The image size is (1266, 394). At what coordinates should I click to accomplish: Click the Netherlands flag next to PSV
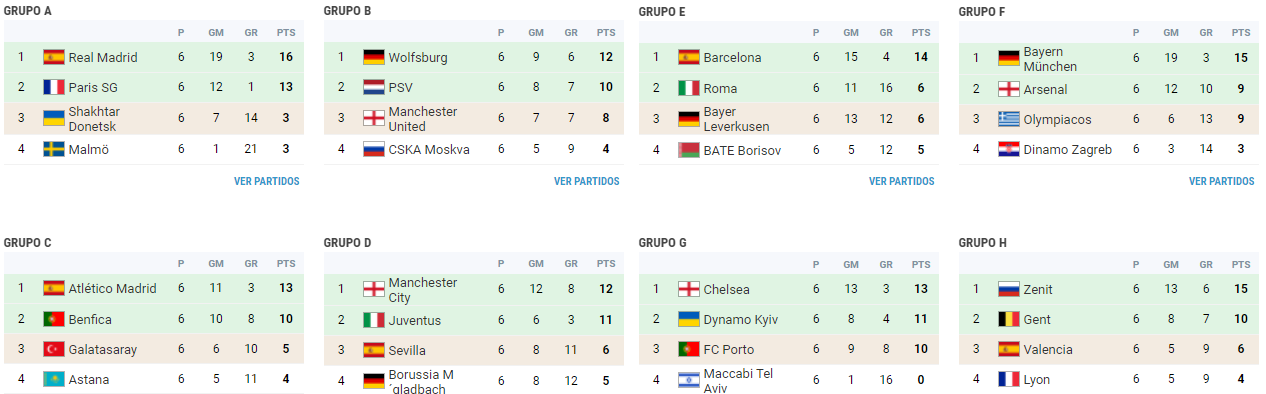coord(374,87)
